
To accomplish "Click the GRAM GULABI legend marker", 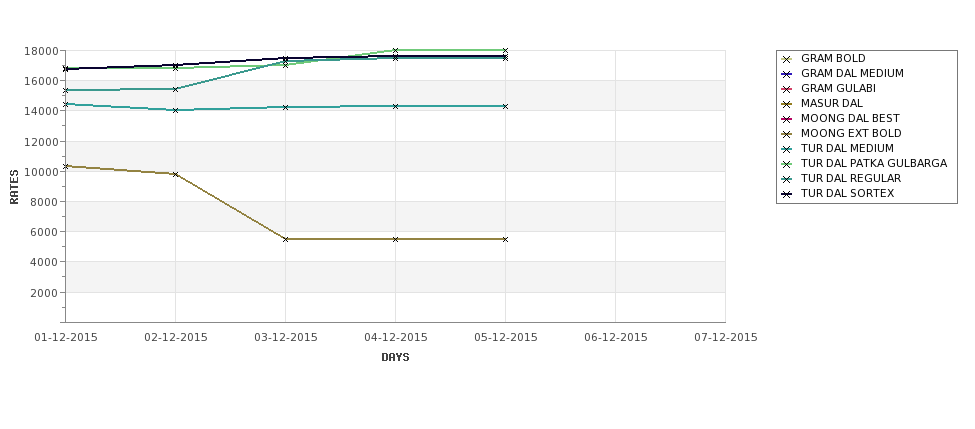I will [x=787, y=89].
